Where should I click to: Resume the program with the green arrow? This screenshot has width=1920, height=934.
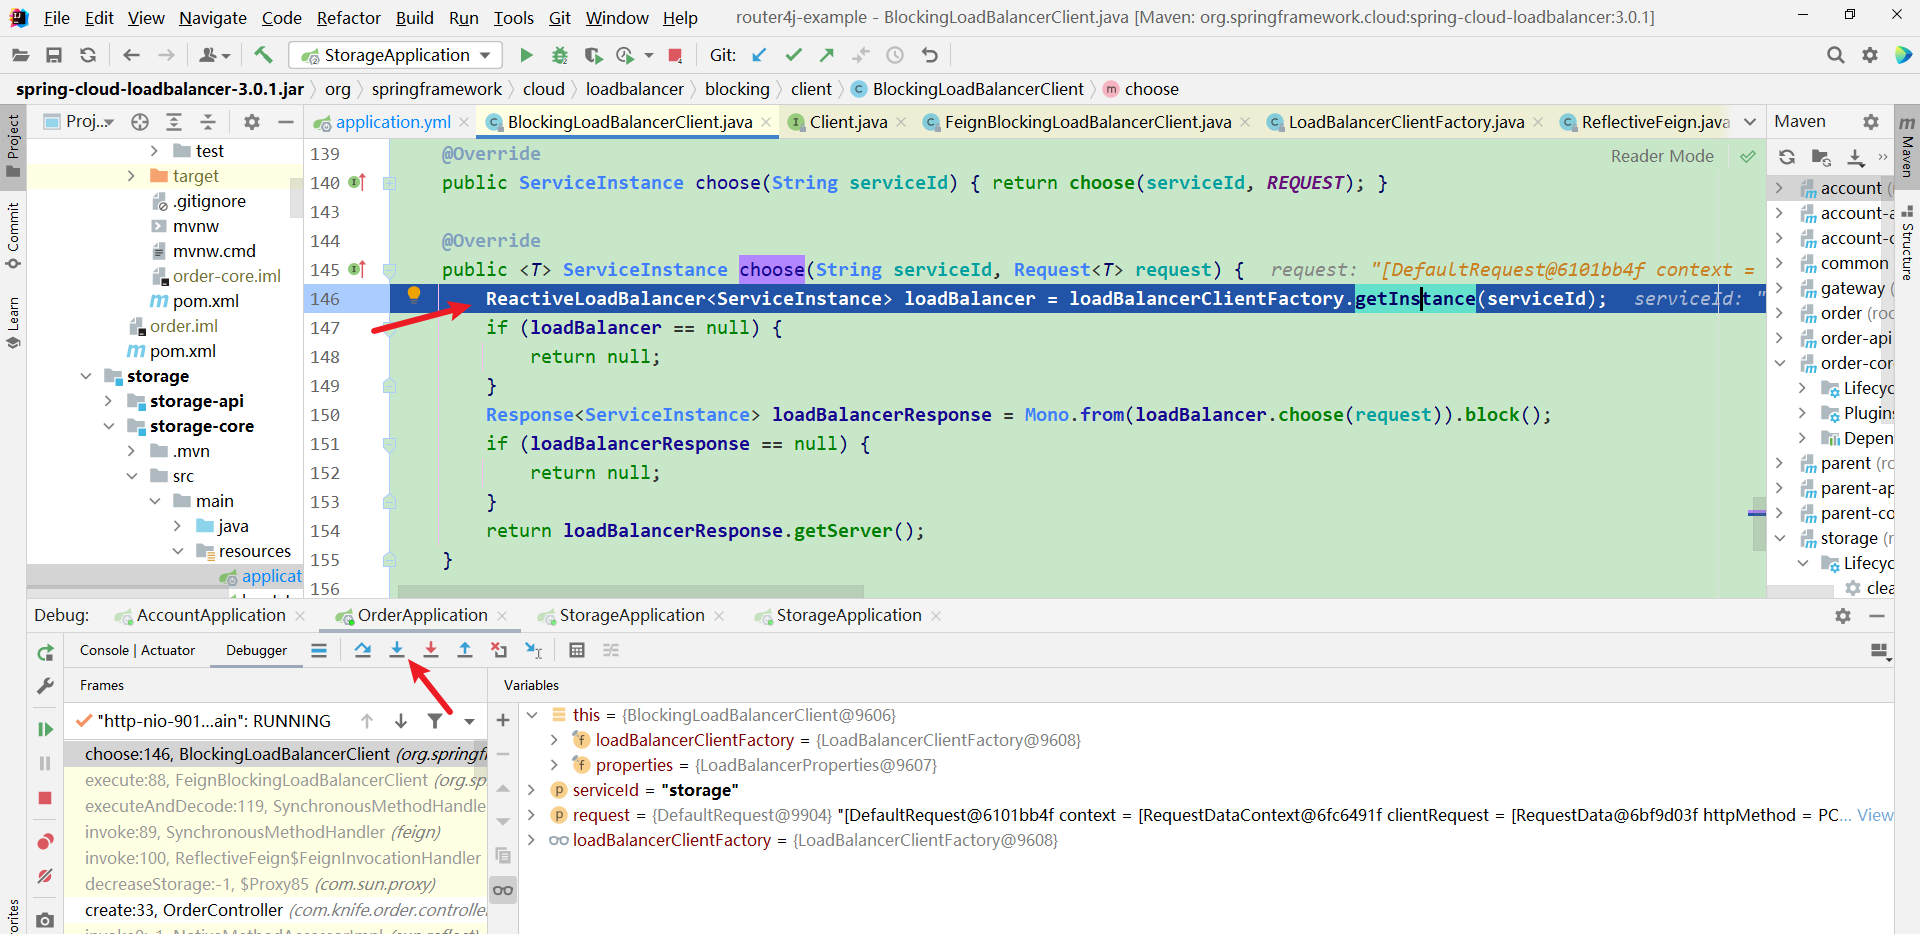[44, 729]
